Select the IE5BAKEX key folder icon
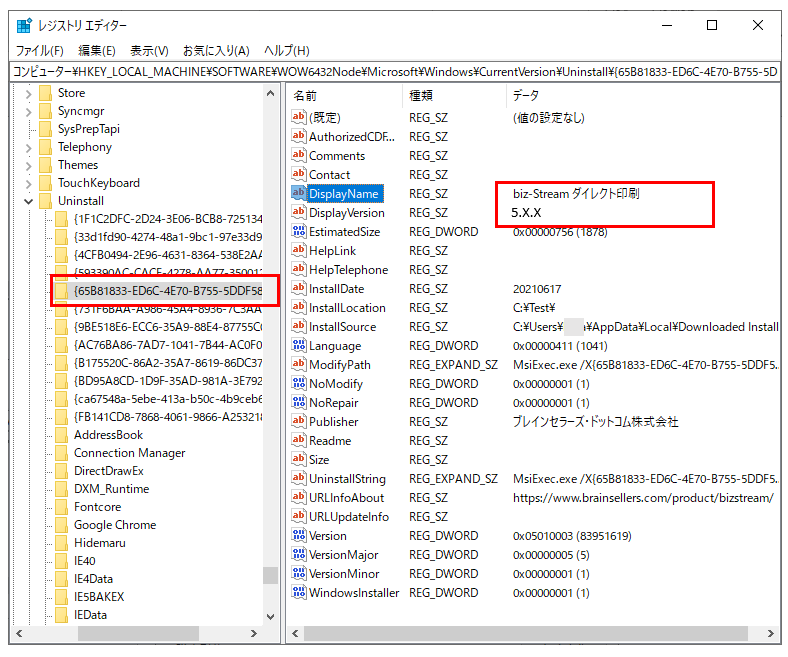Image resolution: width=788 pixels, height=657 pixels. coord(61,597)
